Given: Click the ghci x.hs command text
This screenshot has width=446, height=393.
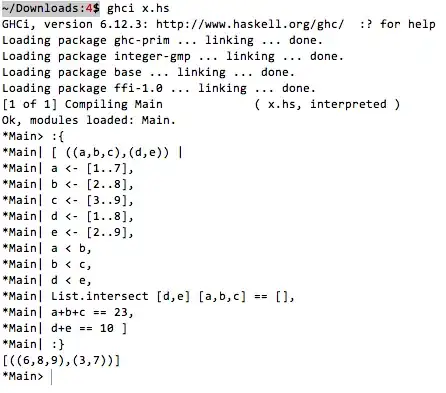Looking at the screenshot, I should [x=138, y=8].
